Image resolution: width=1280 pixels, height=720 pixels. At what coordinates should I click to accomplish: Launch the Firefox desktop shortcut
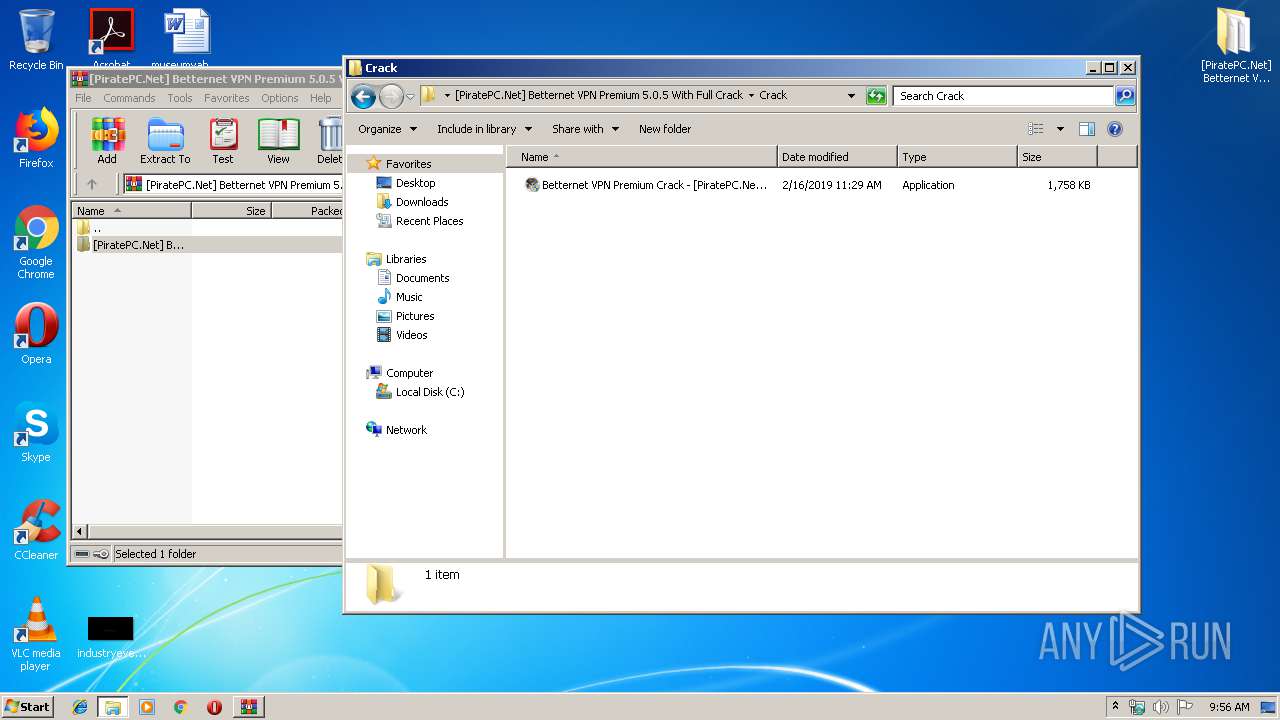coord(36,139)
